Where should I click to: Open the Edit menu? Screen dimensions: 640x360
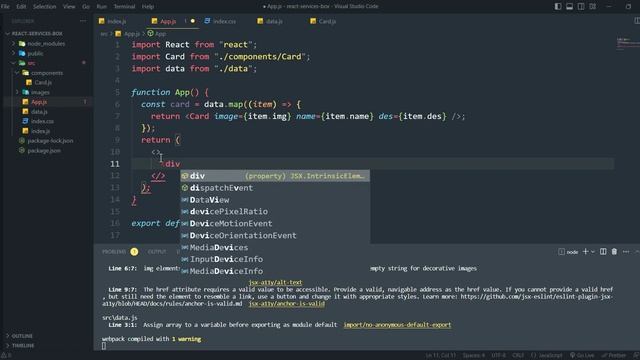pyautogui.click(x=21, y=7)
